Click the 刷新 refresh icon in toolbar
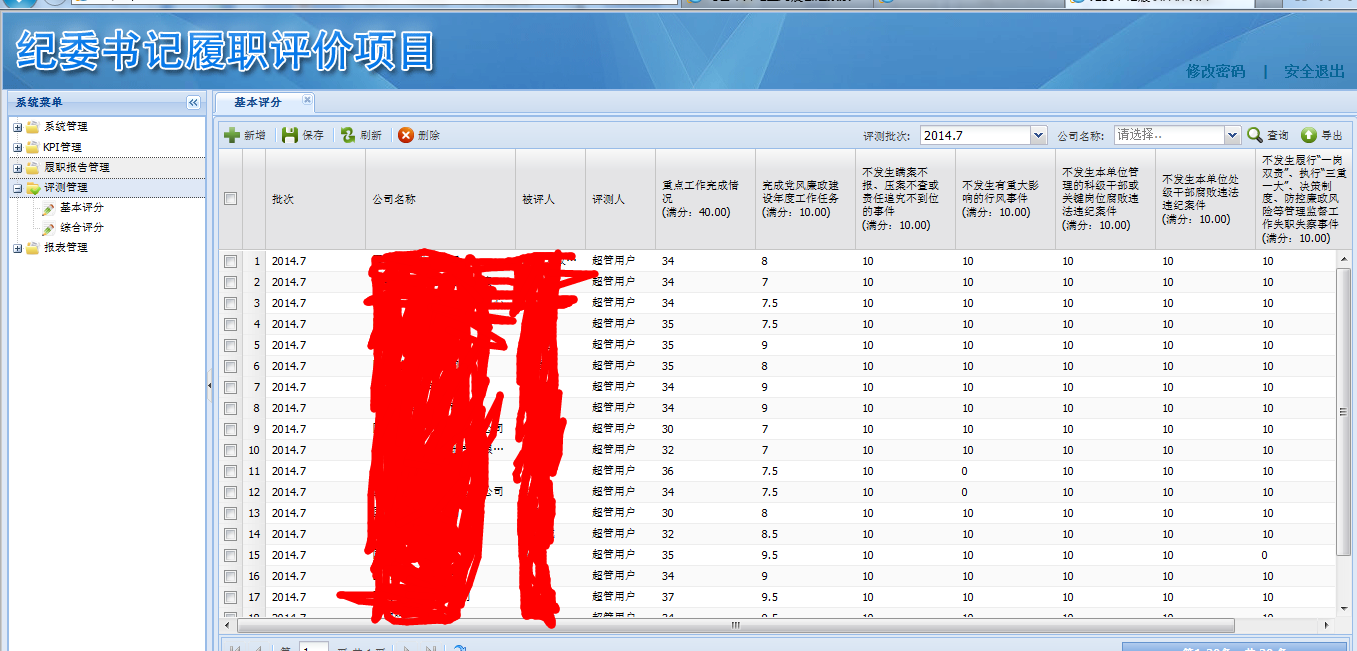The image size is (1357, 651). (x=348, y=135)
